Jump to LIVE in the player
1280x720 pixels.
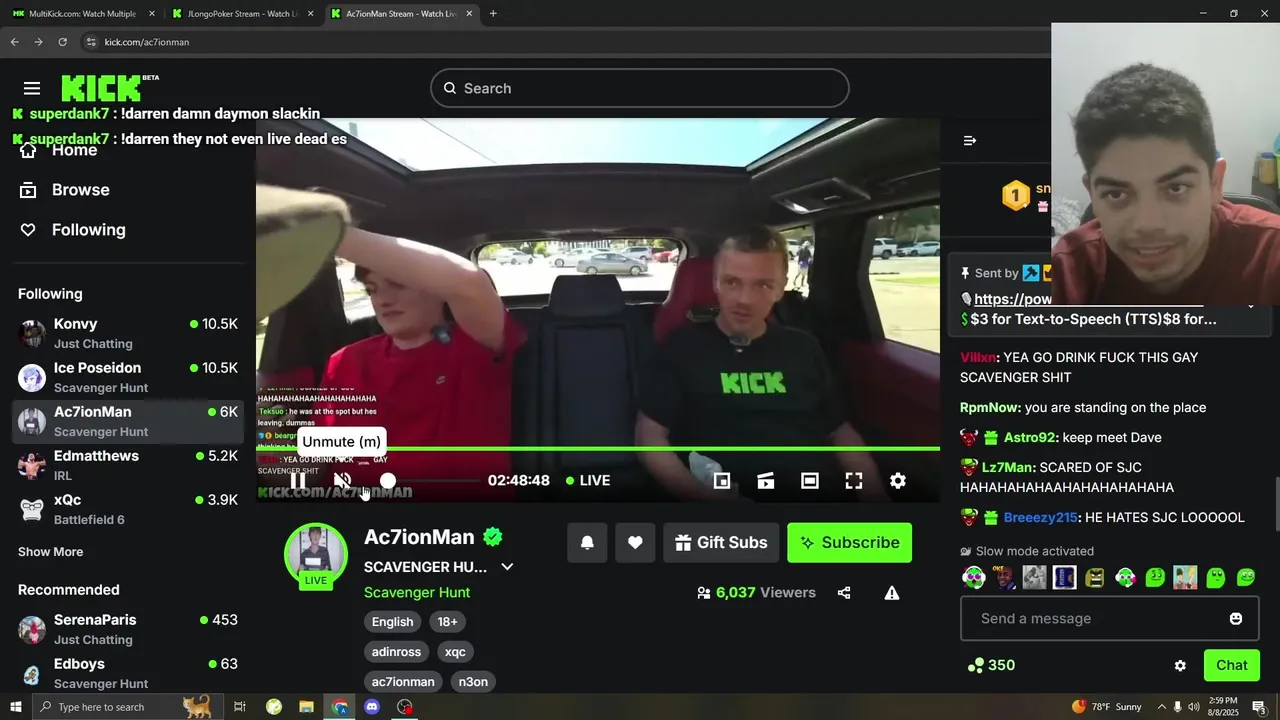point(588,481)
